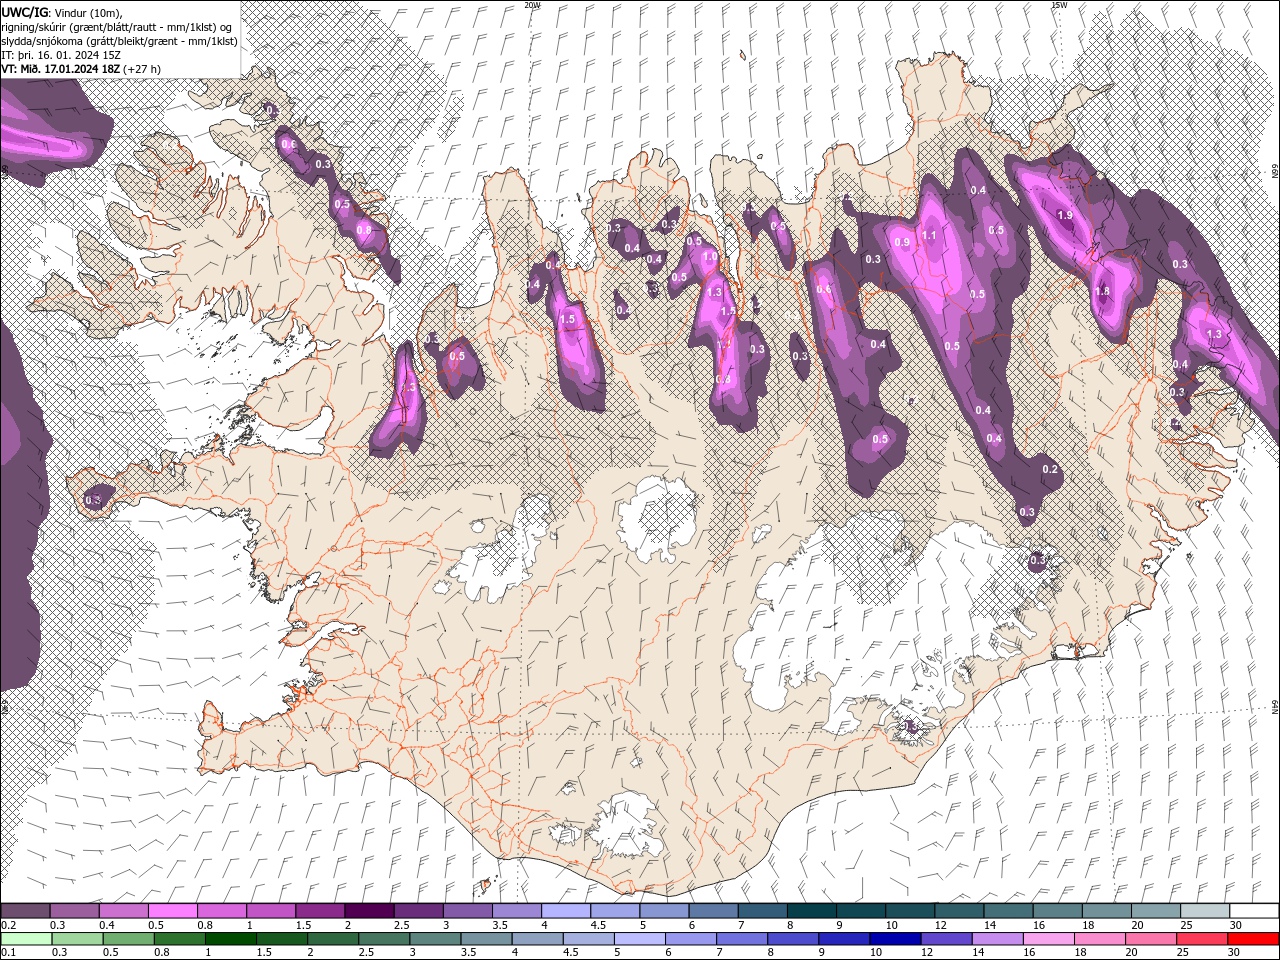Click the top-row legend swatch between 8 and 9

[x=811, y=911]
